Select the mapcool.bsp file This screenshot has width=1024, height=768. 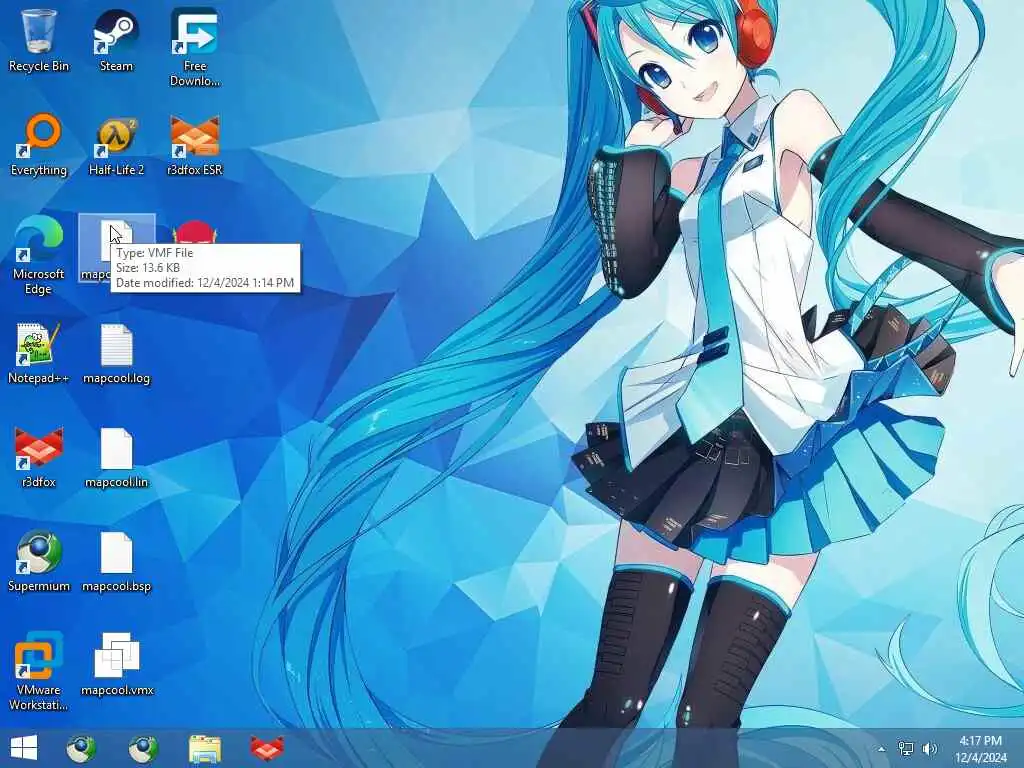(x=116, y=562)
